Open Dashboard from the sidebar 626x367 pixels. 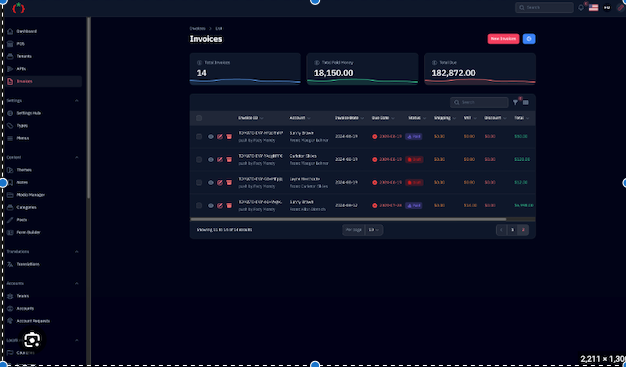tap(26, 31)
